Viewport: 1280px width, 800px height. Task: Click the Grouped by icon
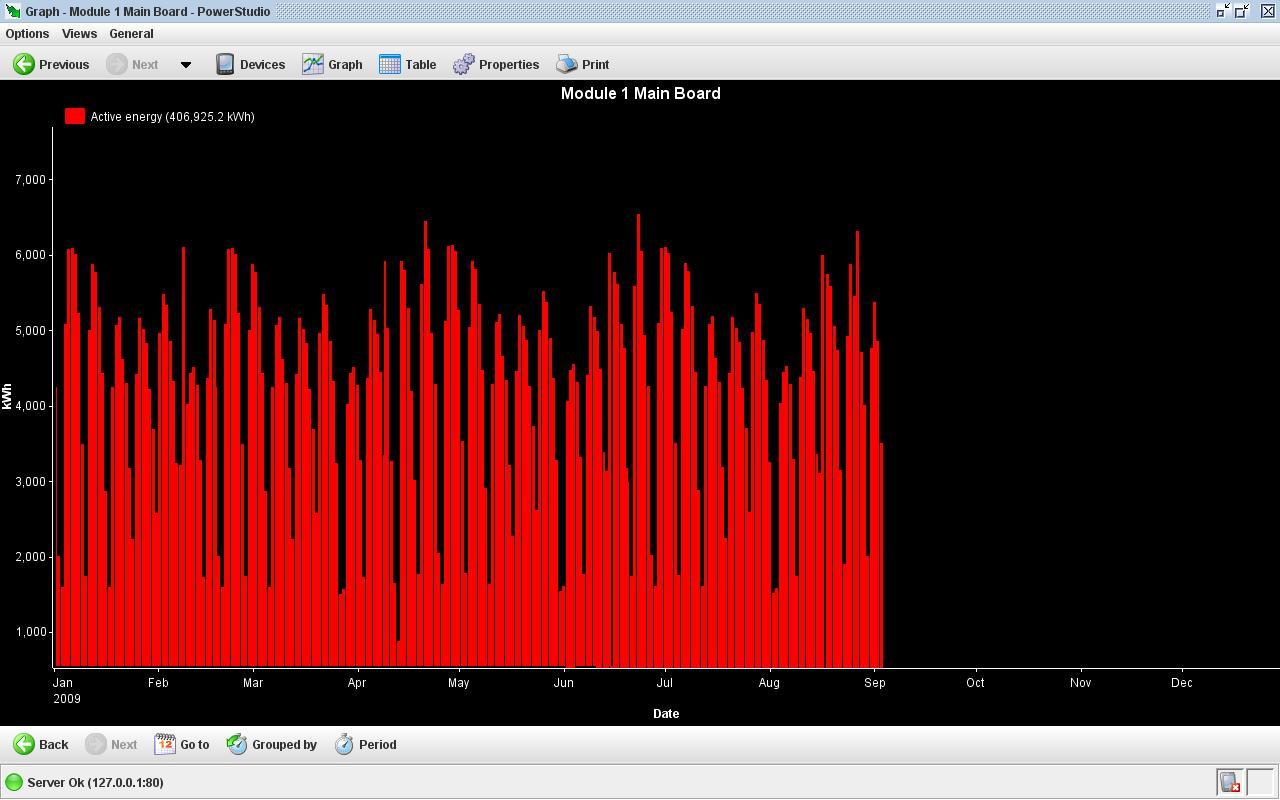(x=237, y=744)
